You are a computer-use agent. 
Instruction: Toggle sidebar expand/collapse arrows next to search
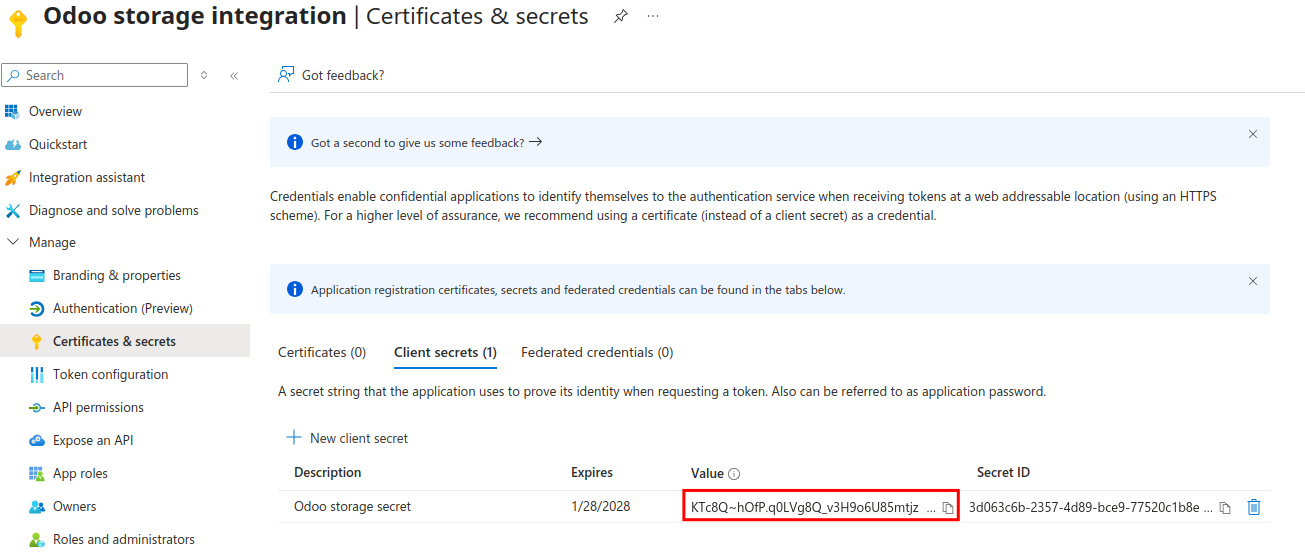coord(204,75)
